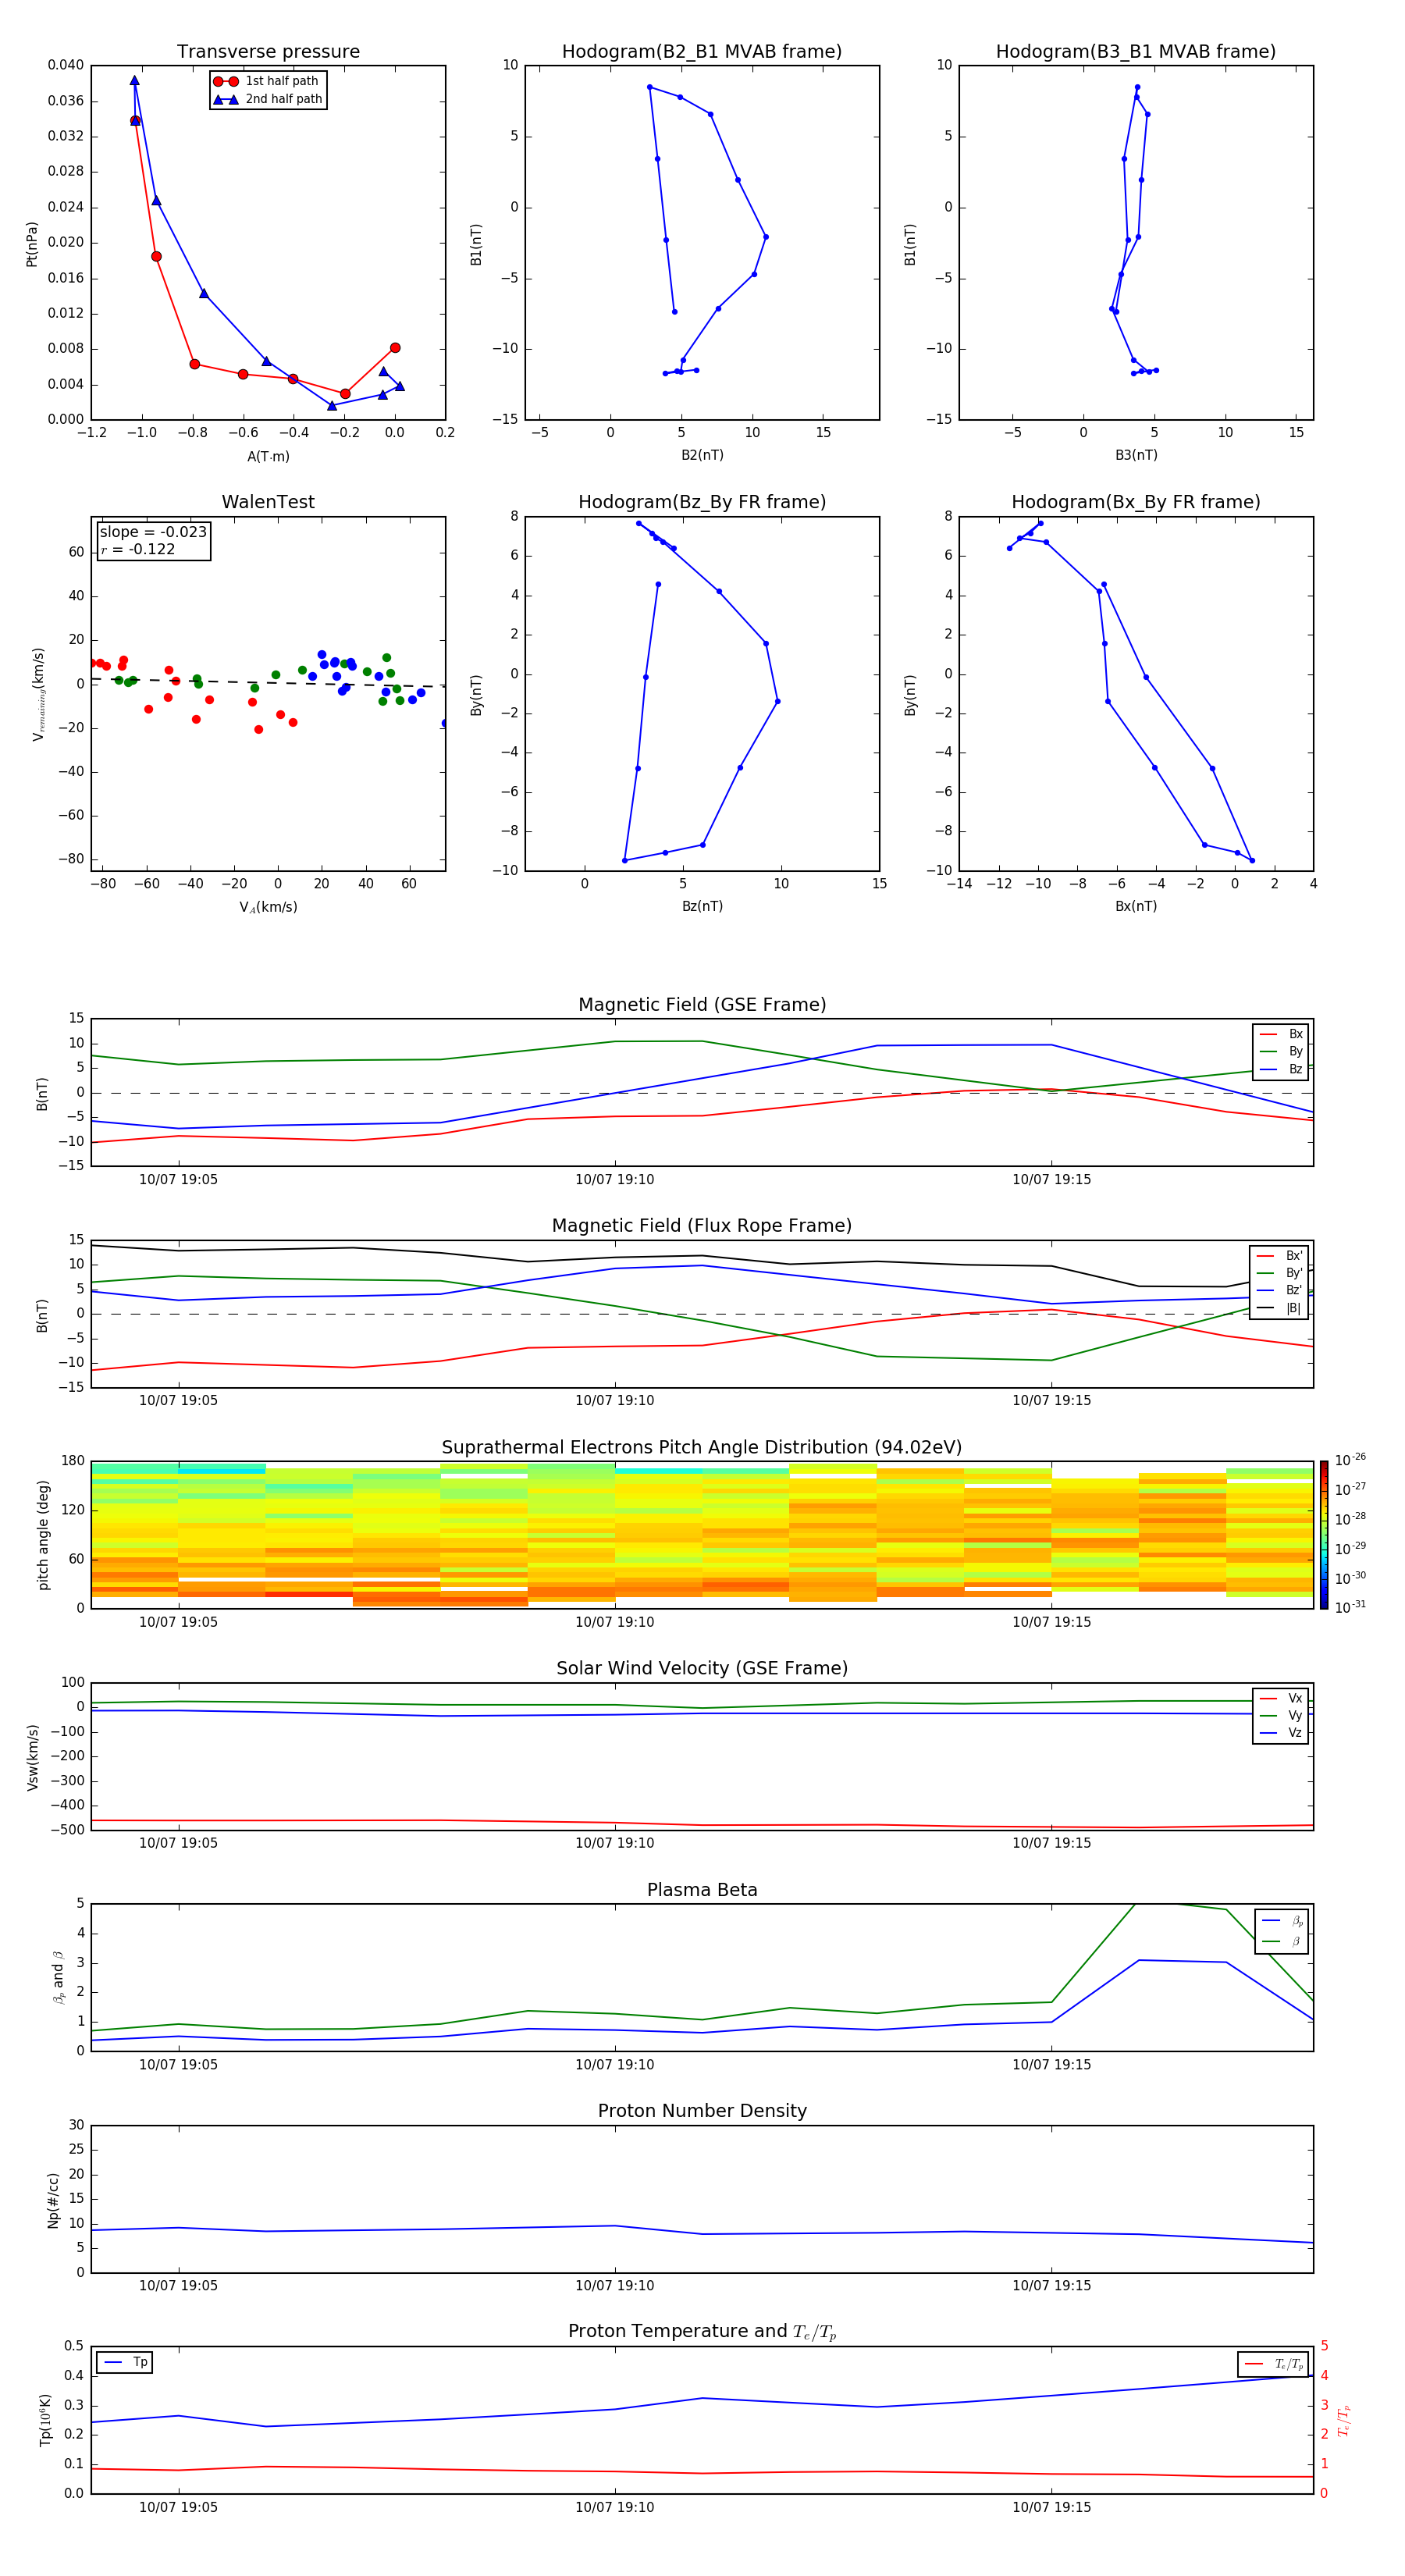Click the "Bz(nT)" x-axis label
This screenshot has width=1405, height=2576.
702,907
